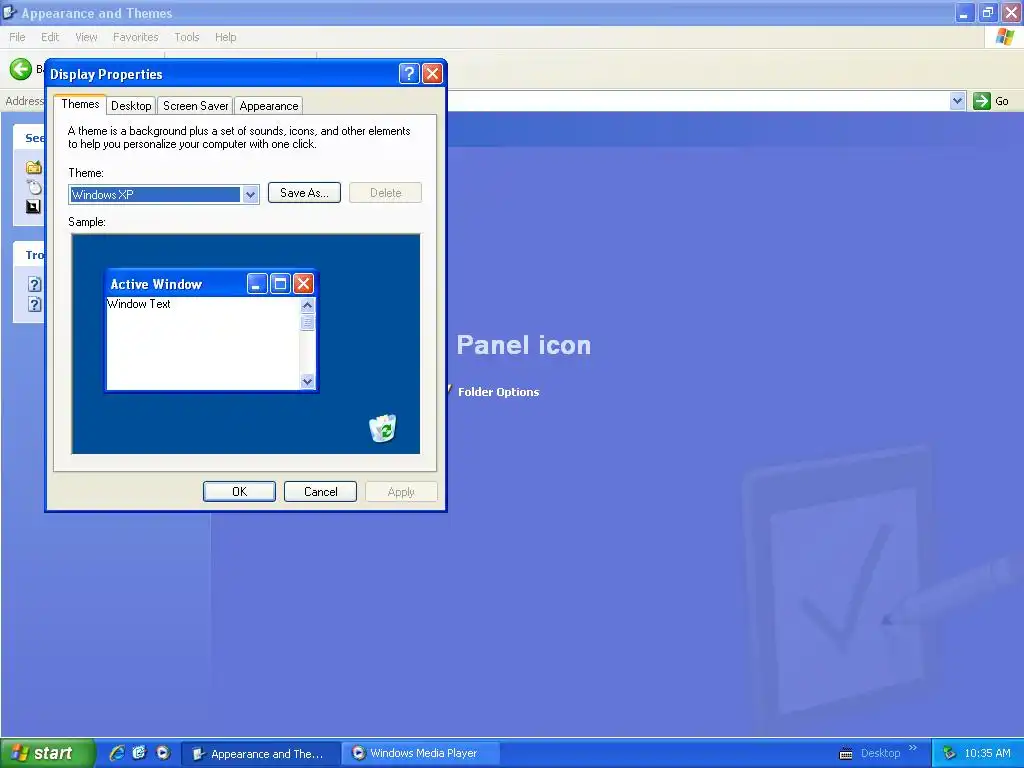Click the mouse icon in See Also panel

pyautogui.click(x=34, y=187)
